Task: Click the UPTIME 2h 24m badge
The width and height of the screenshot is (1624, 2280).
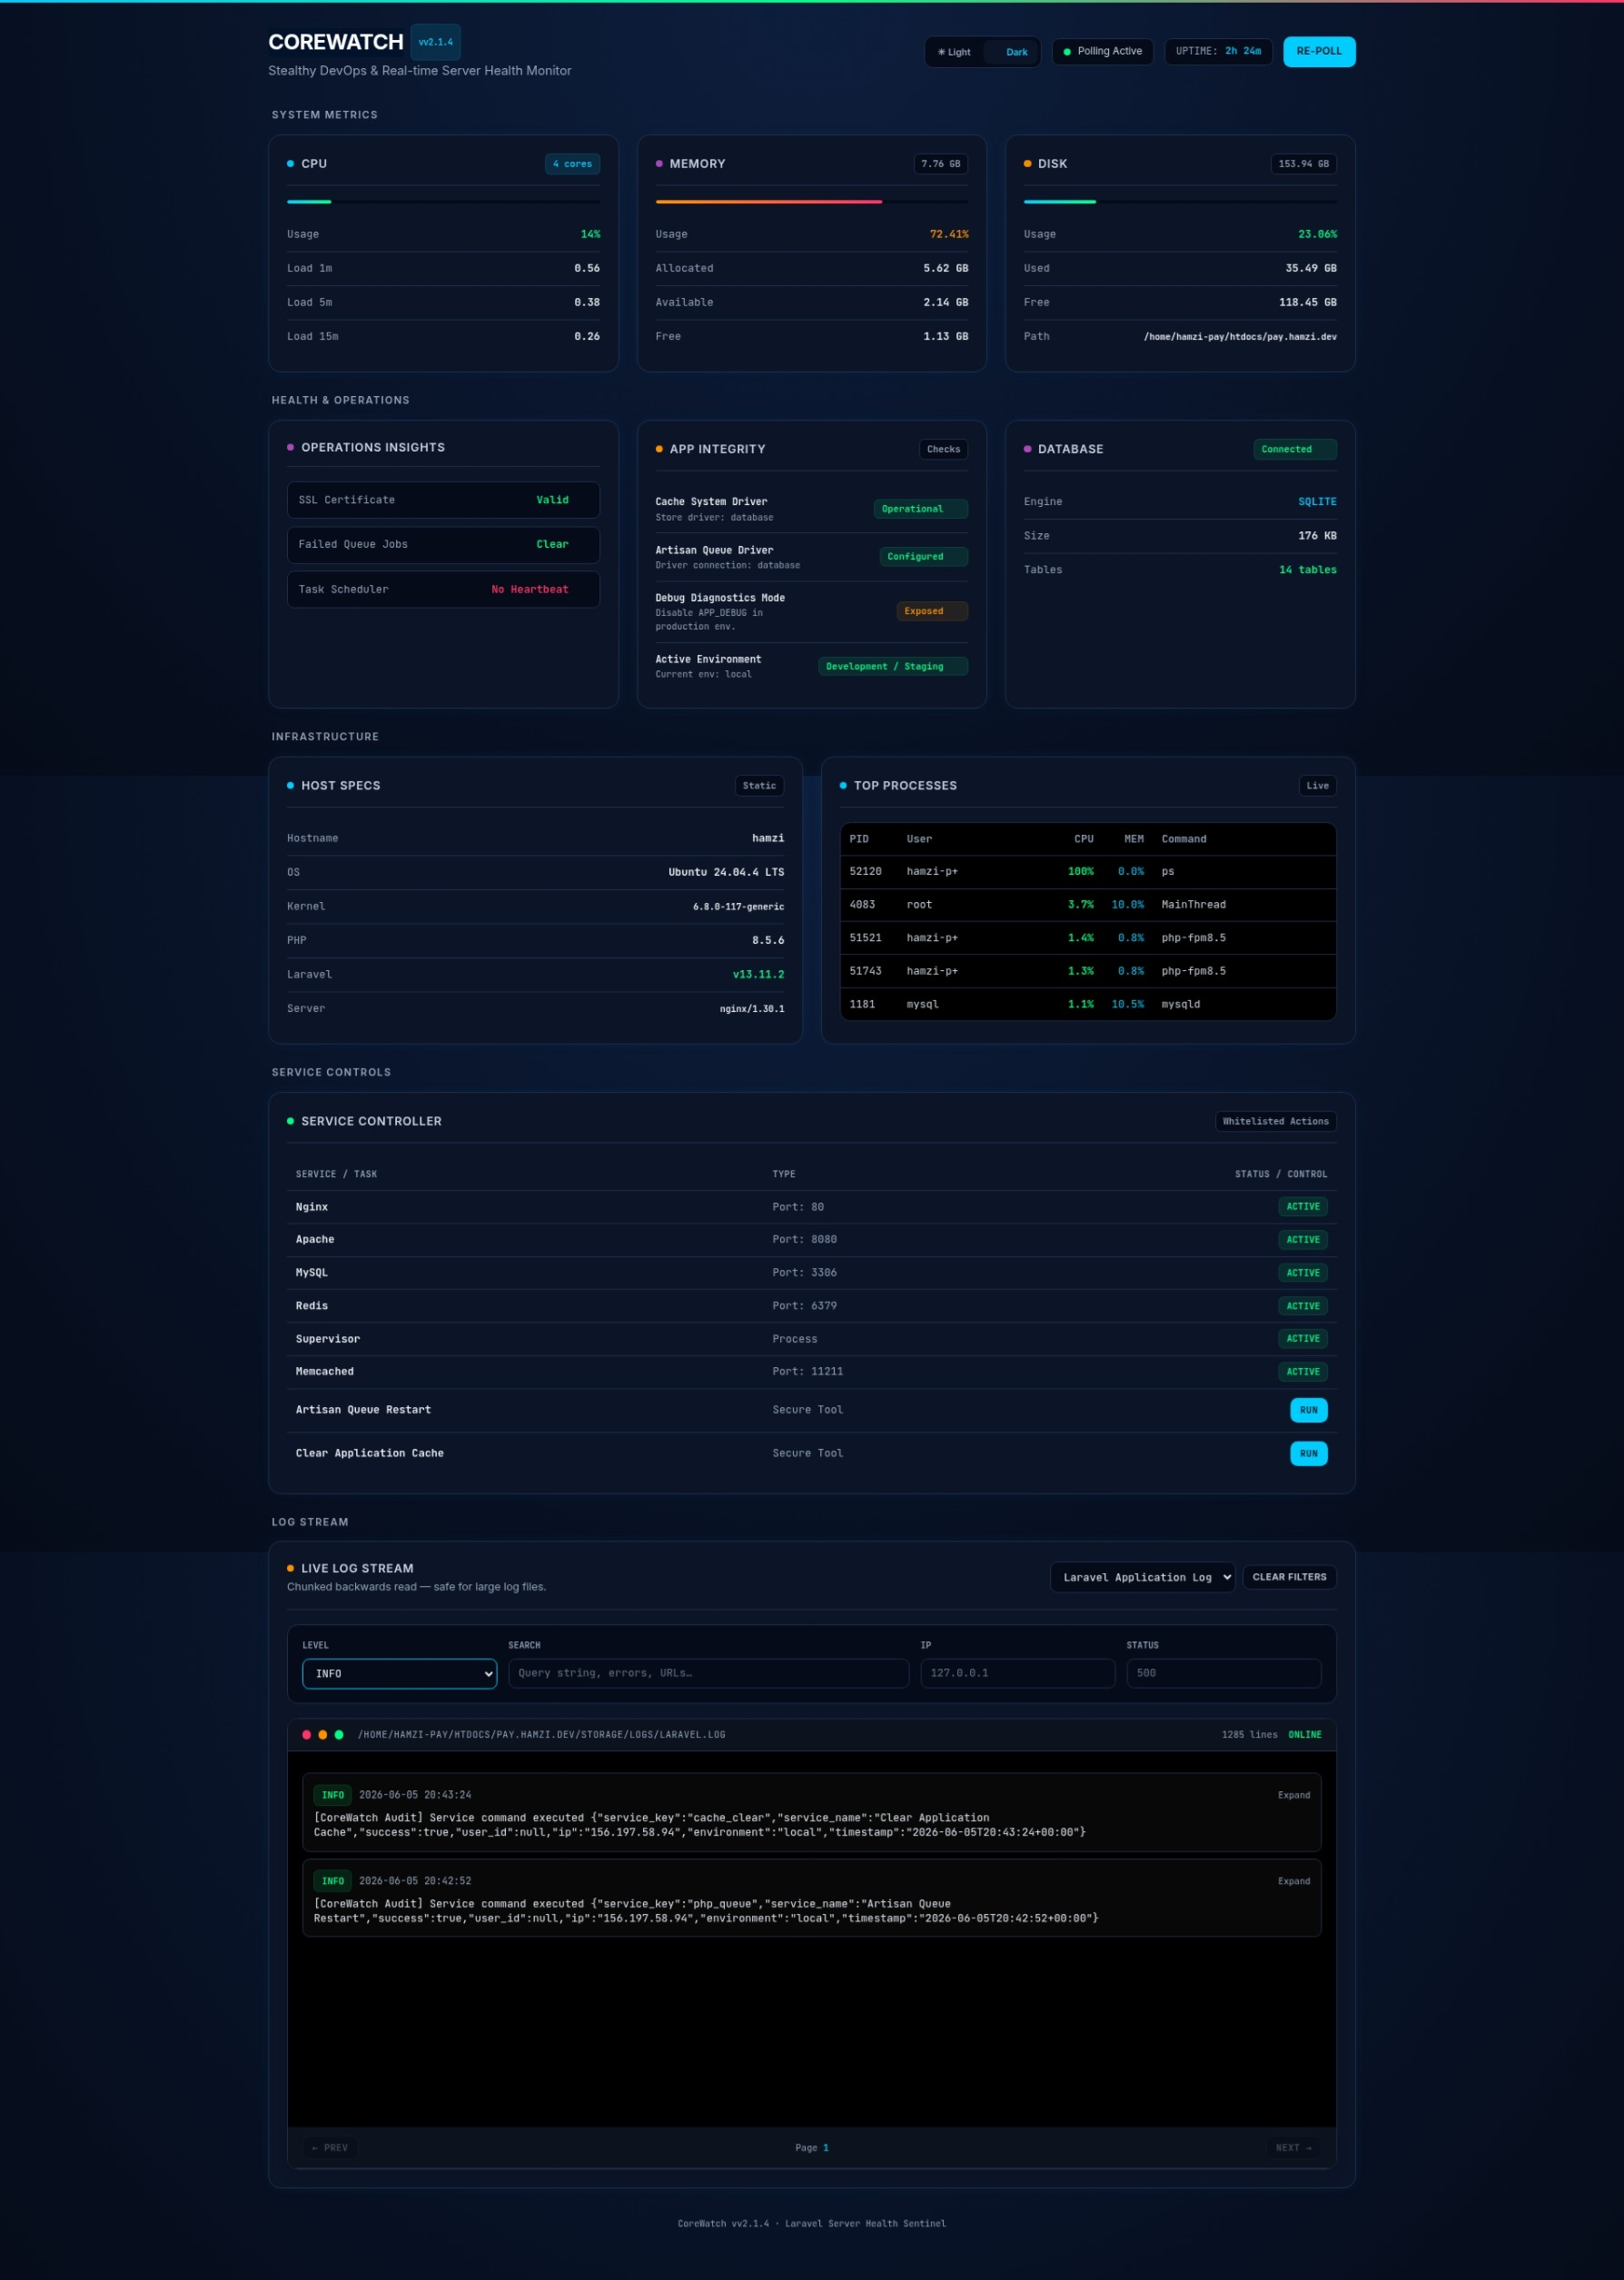Action: [x=1217, y=51]
